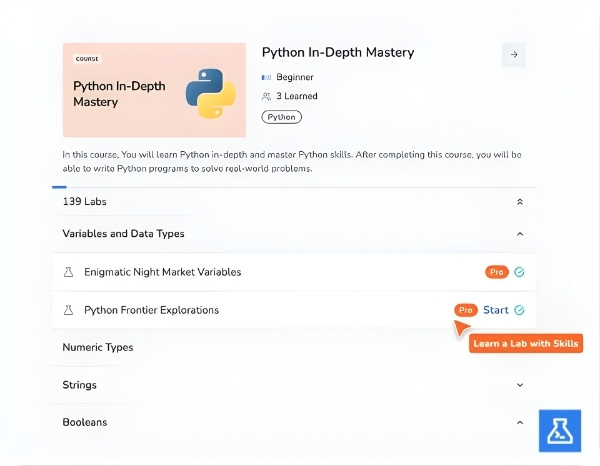Collapse all sections with the 139 Labs double chevron
Screen dimensions: 600x466
tap(520, 202)
